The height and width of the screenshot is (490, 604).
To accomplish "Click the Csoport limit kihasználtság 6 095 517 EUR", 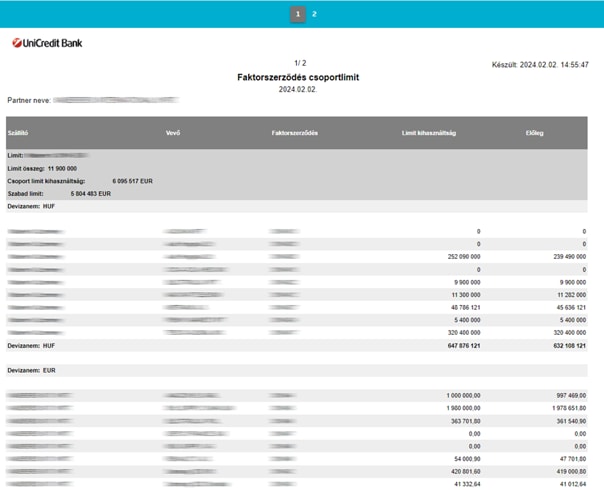I will click(132, 181).
